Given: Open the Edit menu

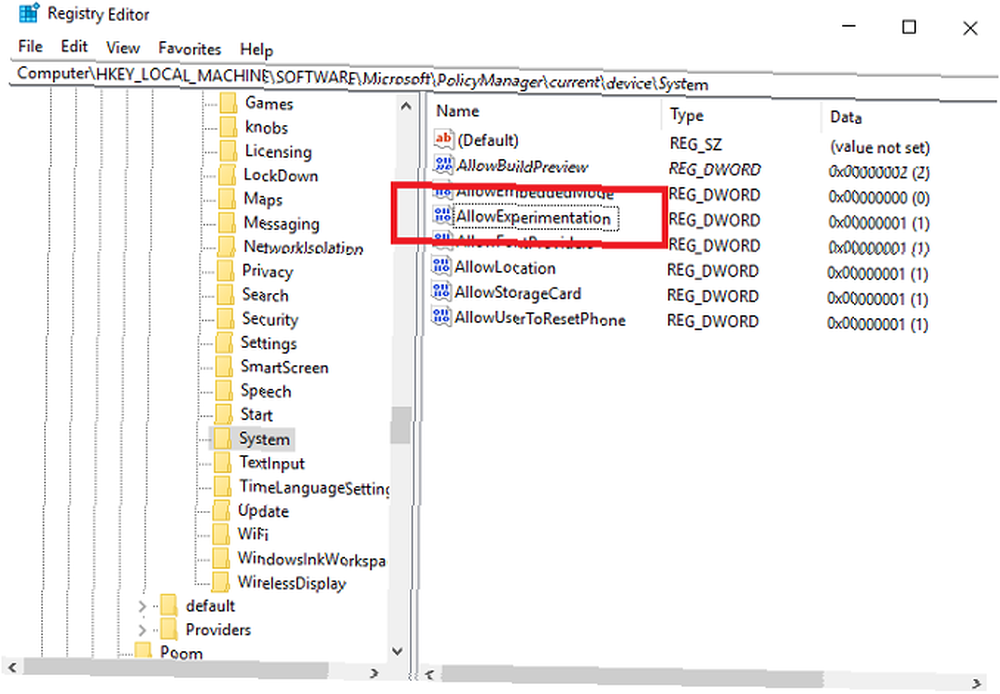Looking at the screenshot, I should pos(74,47).
